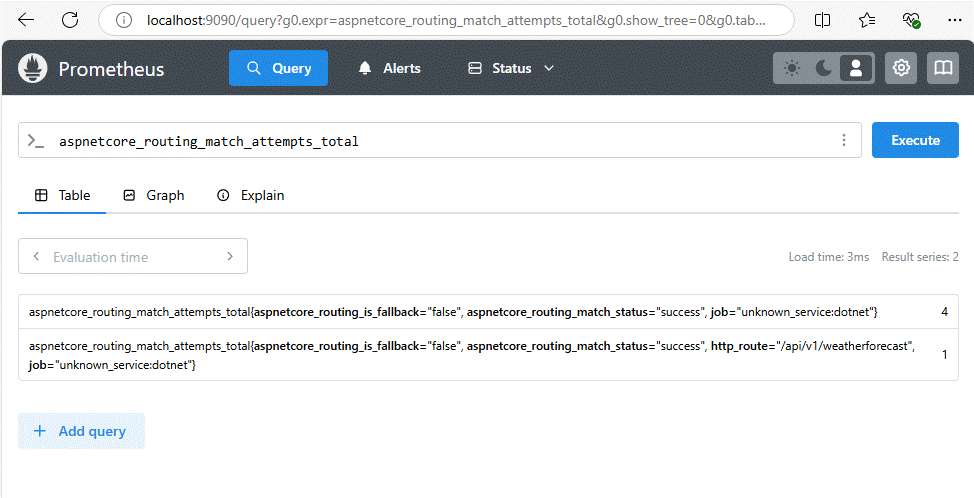Open browser essentials heart icon

911,20
